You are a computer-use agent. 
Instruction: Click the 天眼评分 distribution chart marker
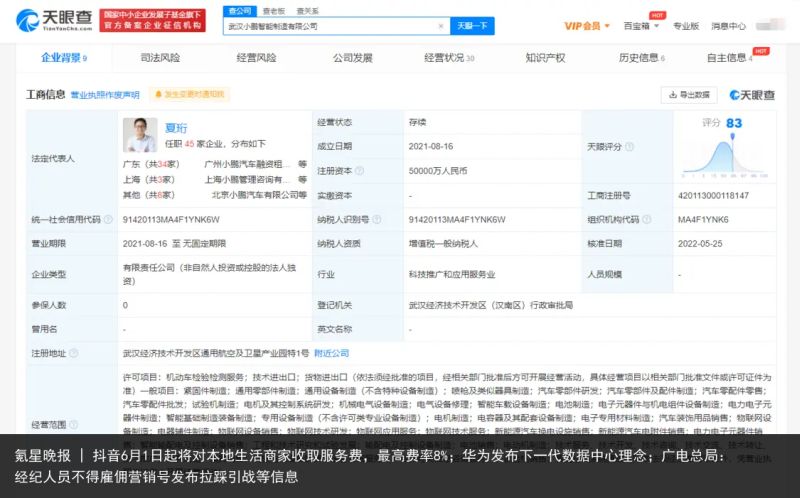[733, 137]
